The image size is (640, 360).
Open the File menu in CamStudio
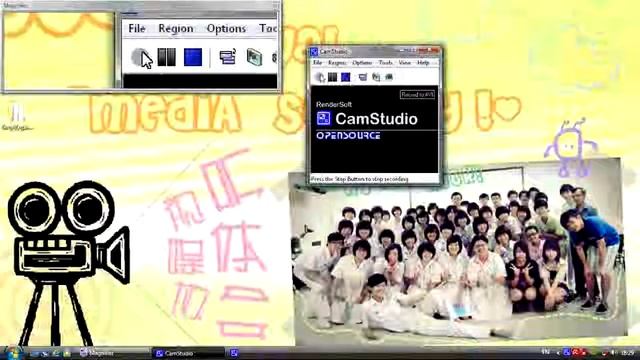tap(318, 63)
